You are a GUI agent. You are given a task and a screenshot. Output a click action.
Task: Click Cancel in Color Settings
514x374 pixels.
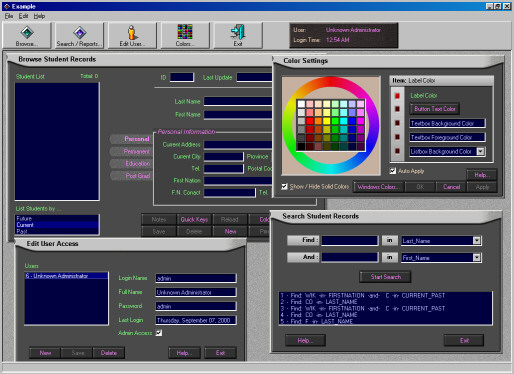[x=451, y=187]
